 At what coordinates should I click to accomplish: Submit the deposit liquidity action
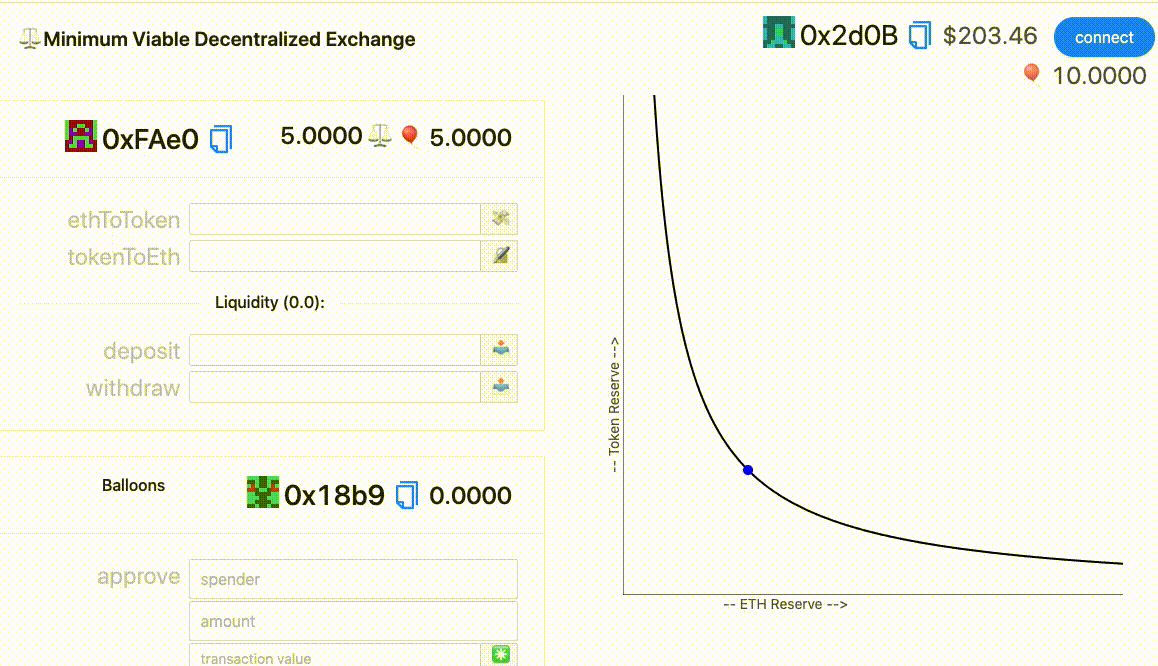[500, 350]
